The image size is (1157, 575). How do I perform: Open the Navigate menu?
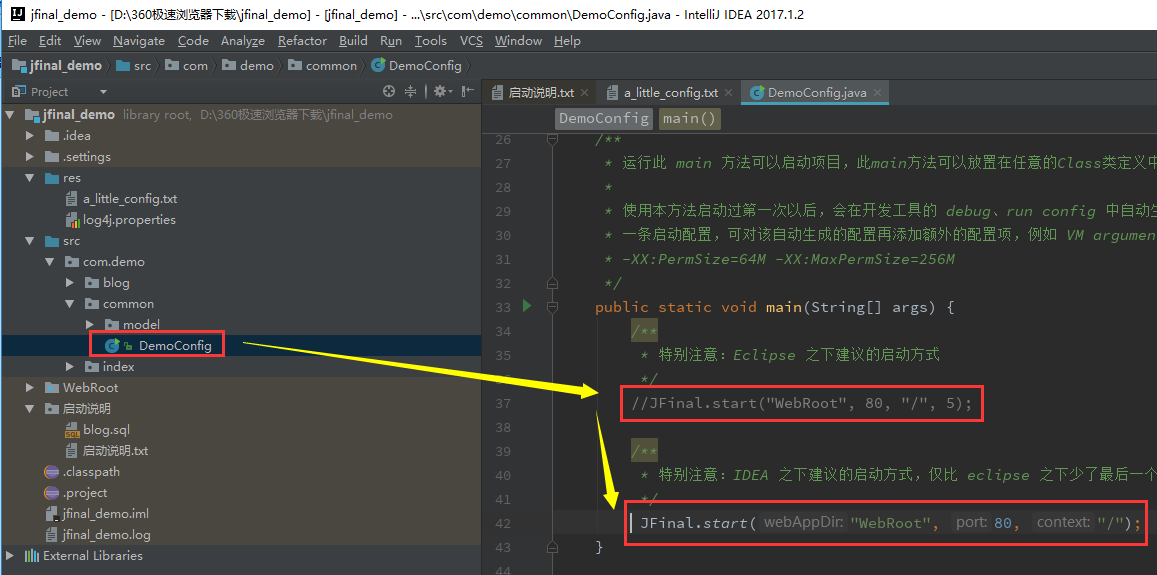139,41
